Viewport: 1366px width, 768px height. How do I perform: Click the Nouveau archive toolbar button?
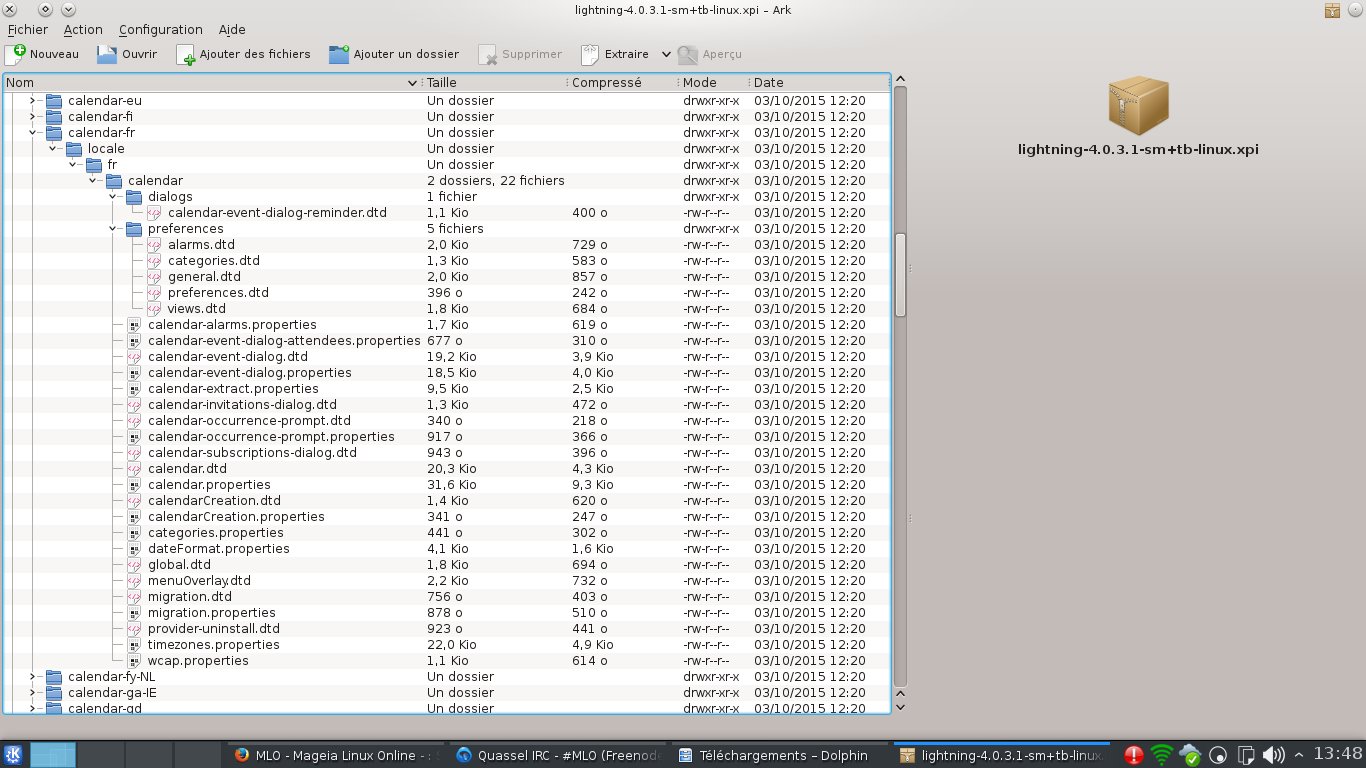(x=42, y=54)
